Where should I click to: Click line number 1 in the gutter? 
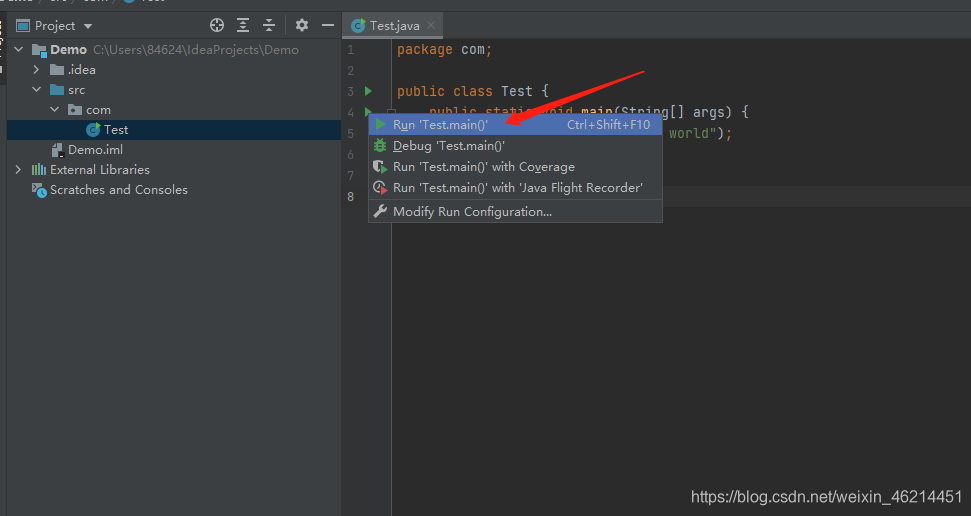pos(351,50)
